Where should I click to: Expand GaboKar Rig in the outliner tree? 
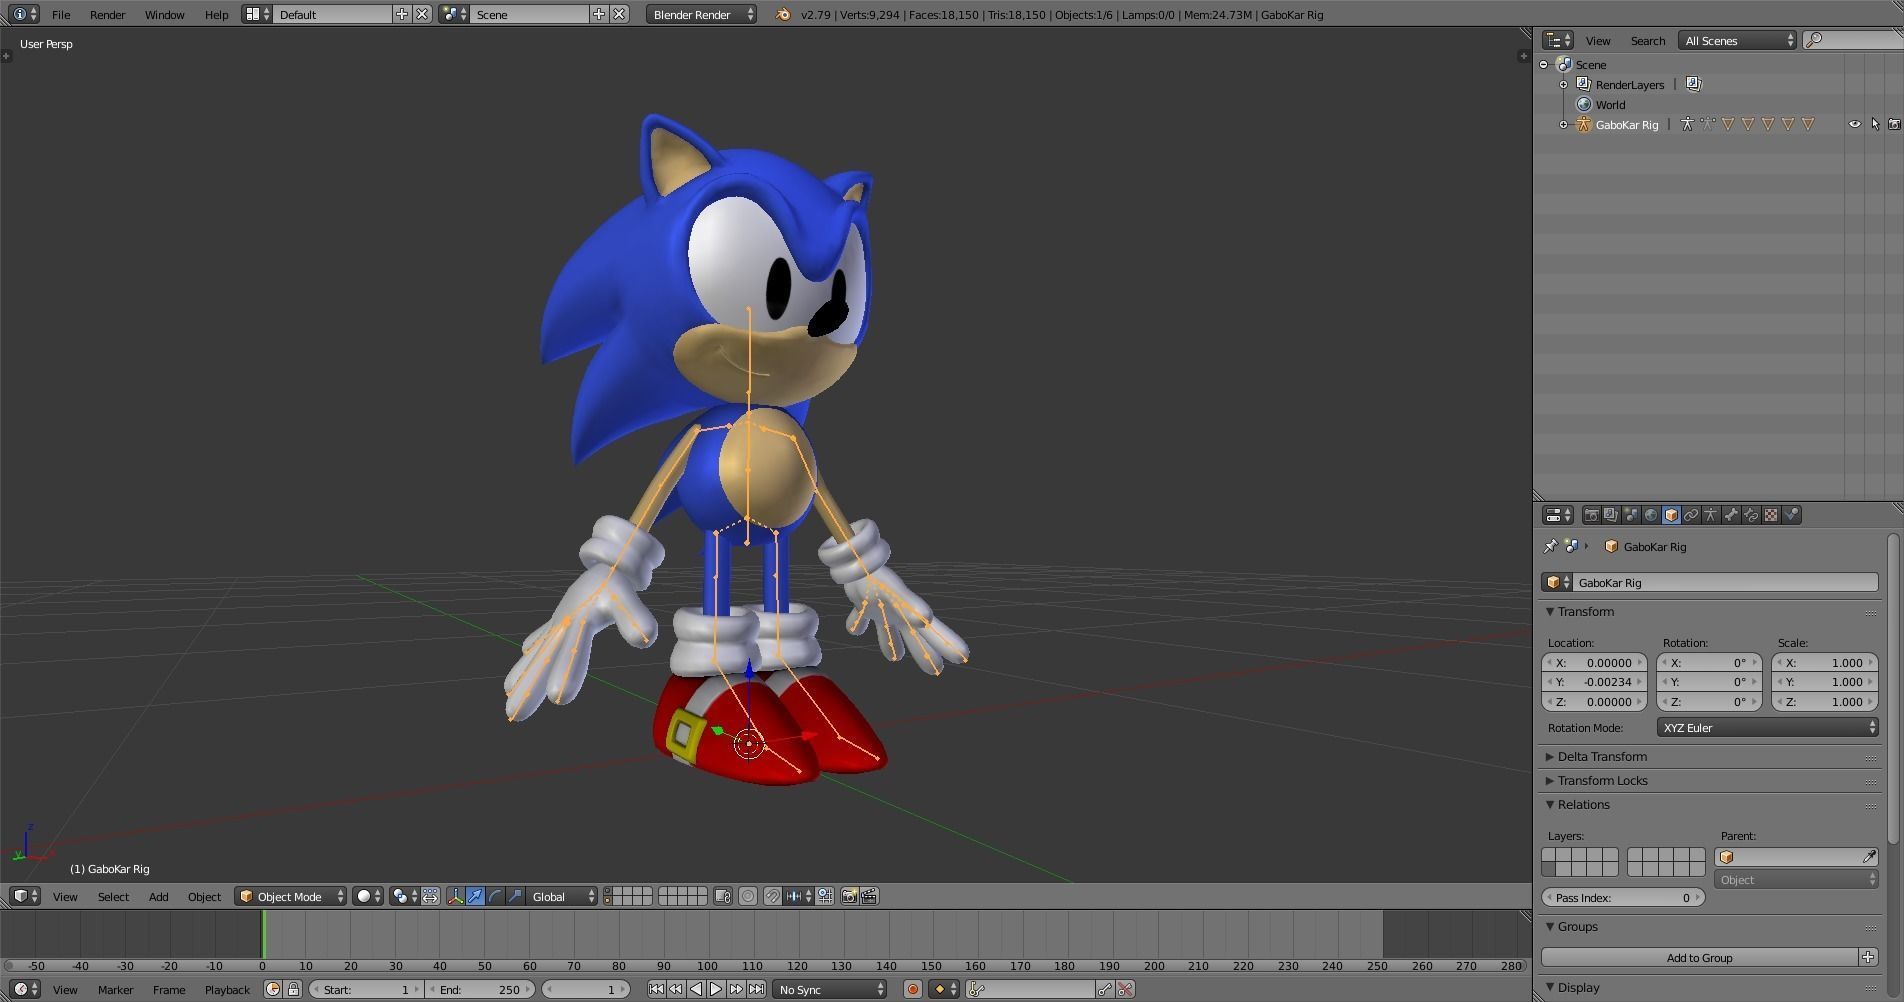(1564, 124)
